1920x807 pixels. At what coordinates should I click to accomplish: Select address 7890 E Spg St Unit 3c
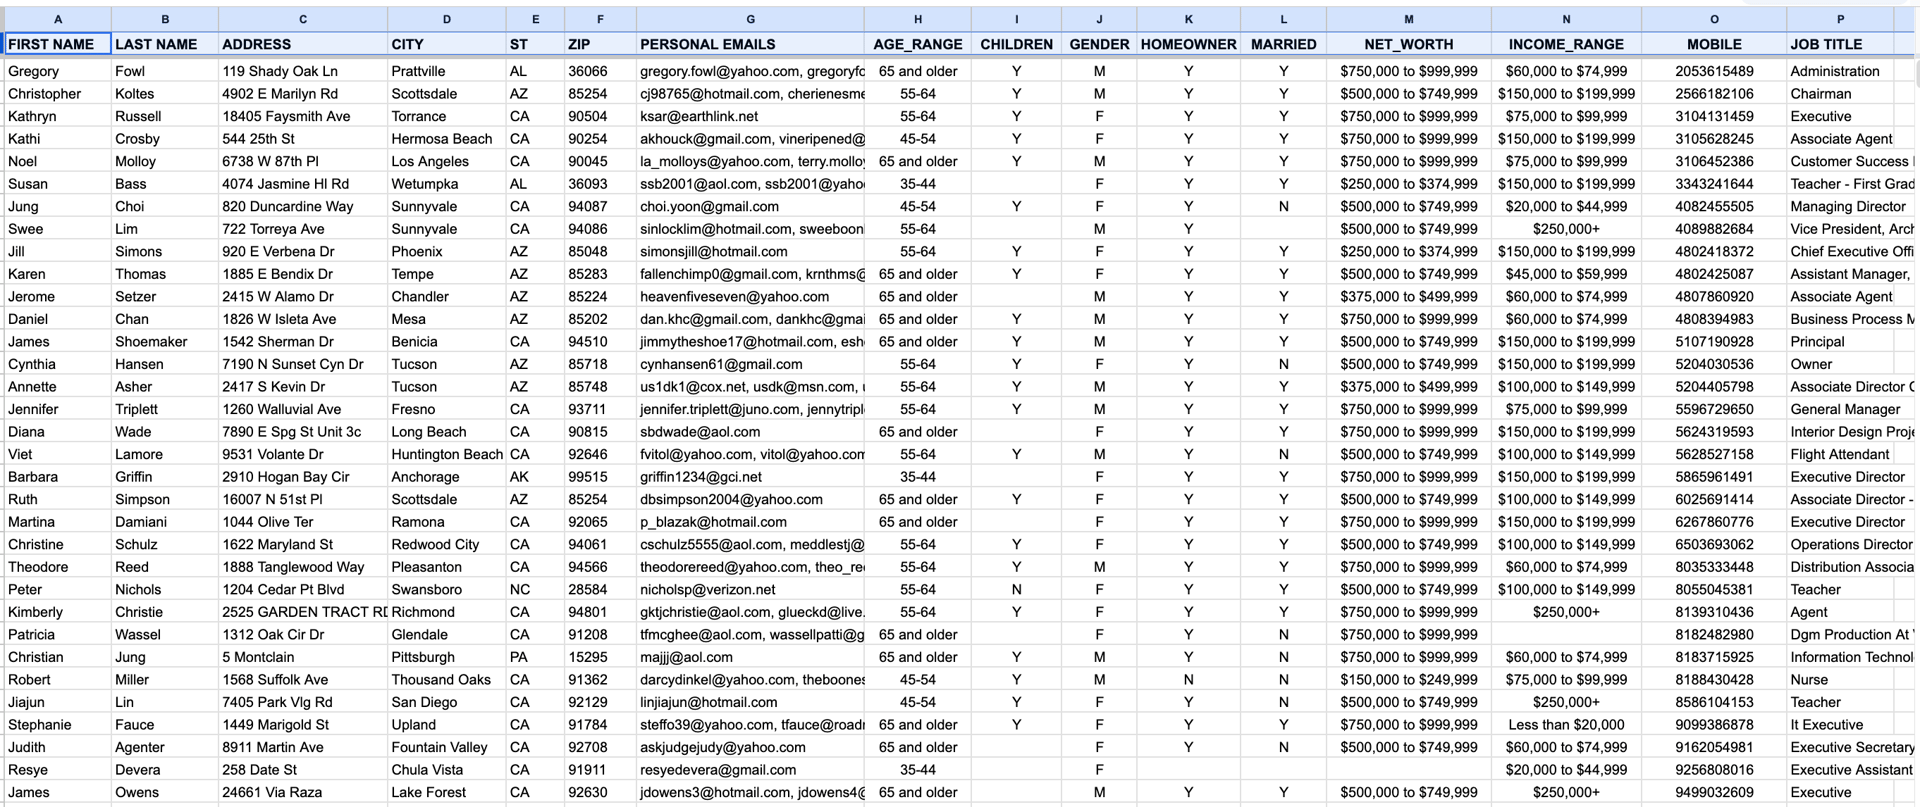coord(303,431)
